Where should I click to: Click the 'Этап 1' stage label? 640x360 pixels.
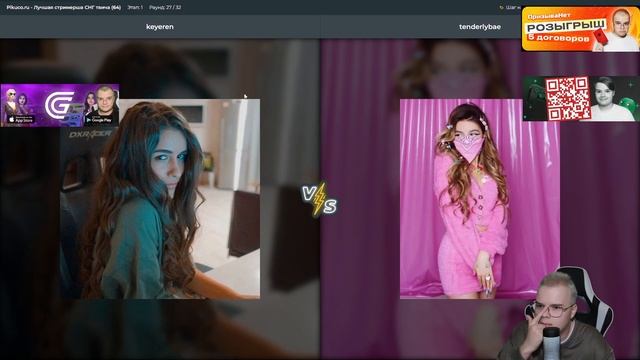135,7
